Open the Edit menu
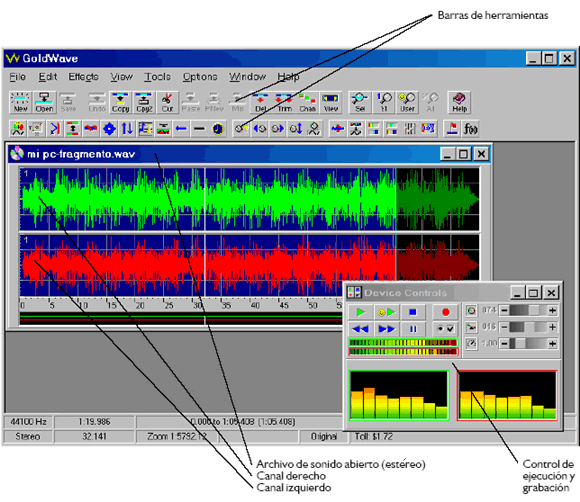The width and height of the screenshot is (580, 502). (x=48, y=77)
